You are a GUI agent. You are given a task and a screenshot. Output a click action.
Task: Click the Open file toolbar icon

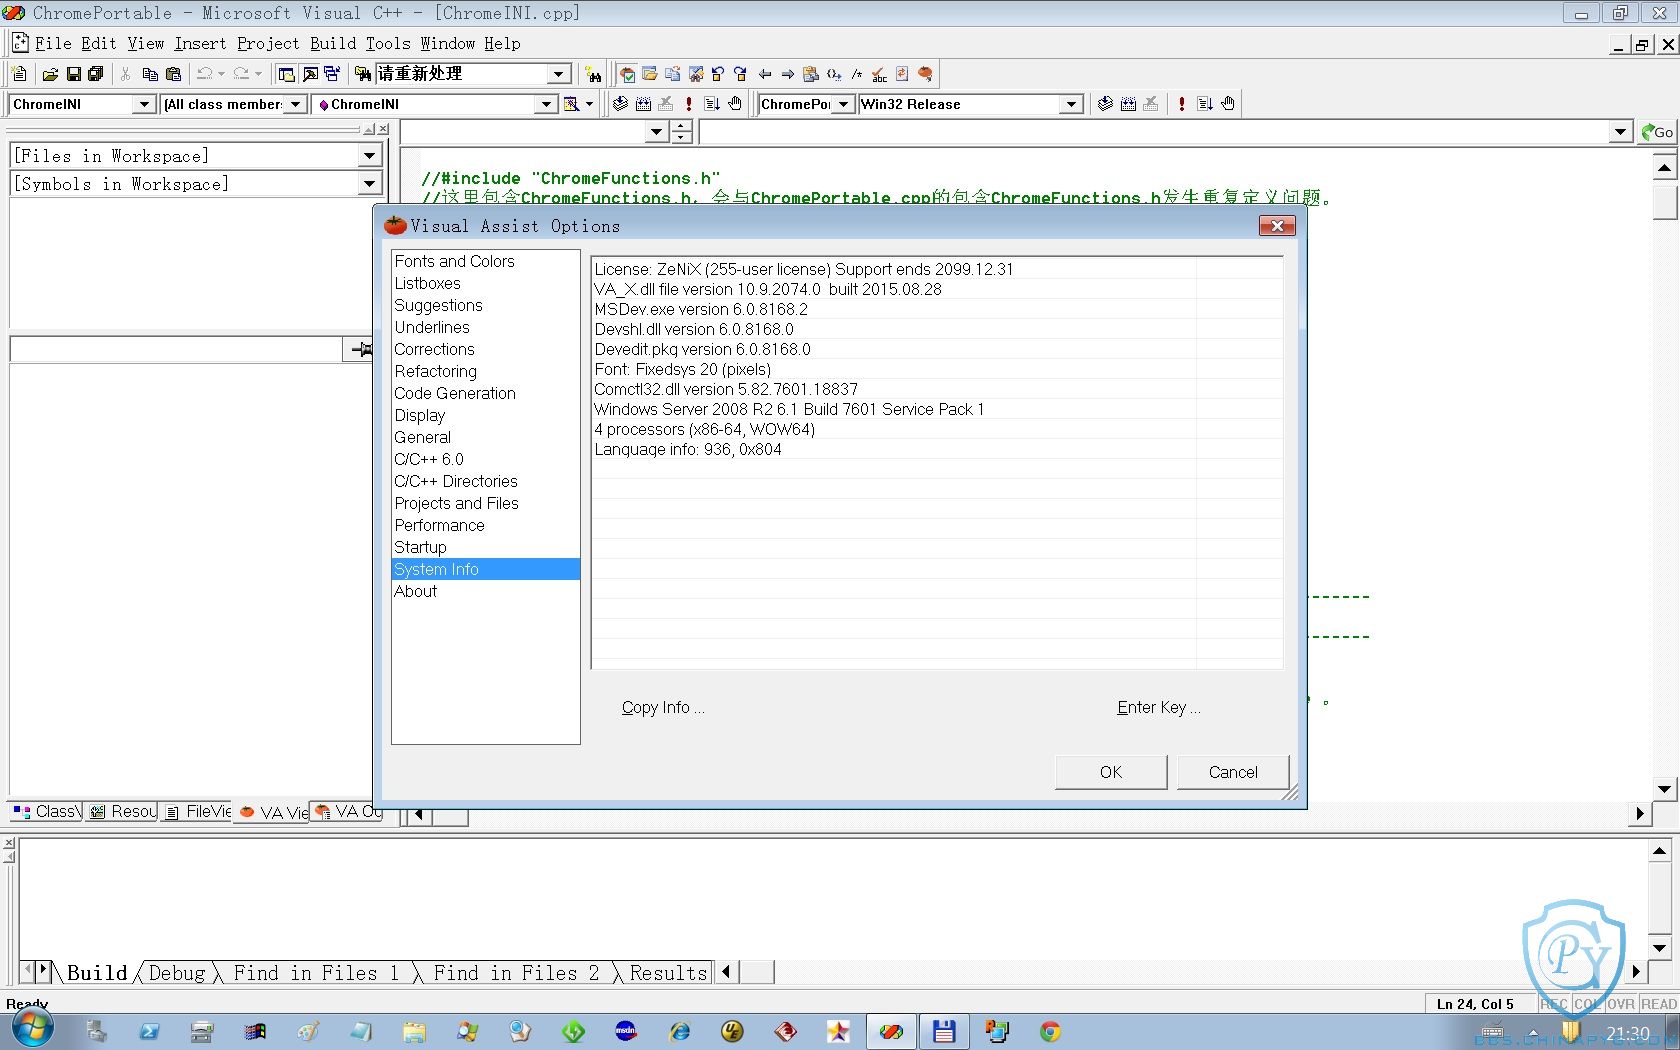[x=50, y=74]
